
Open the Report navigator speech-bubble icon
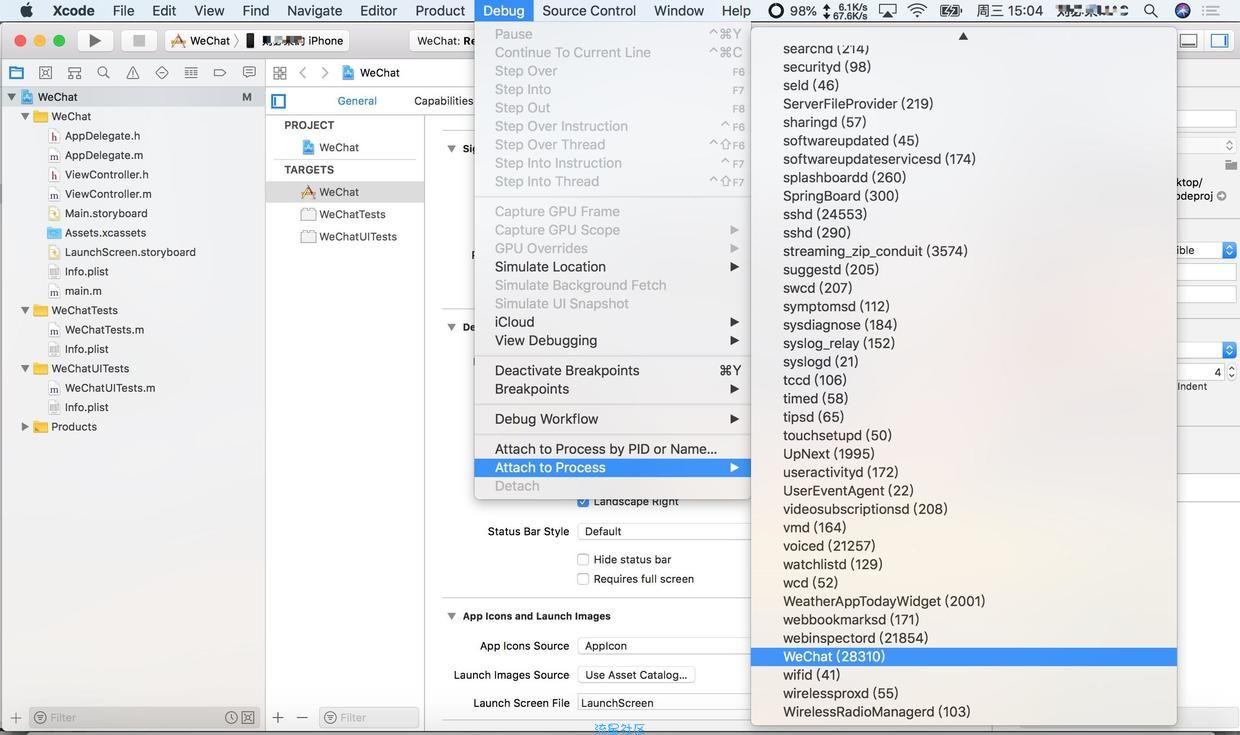[249, 73]
